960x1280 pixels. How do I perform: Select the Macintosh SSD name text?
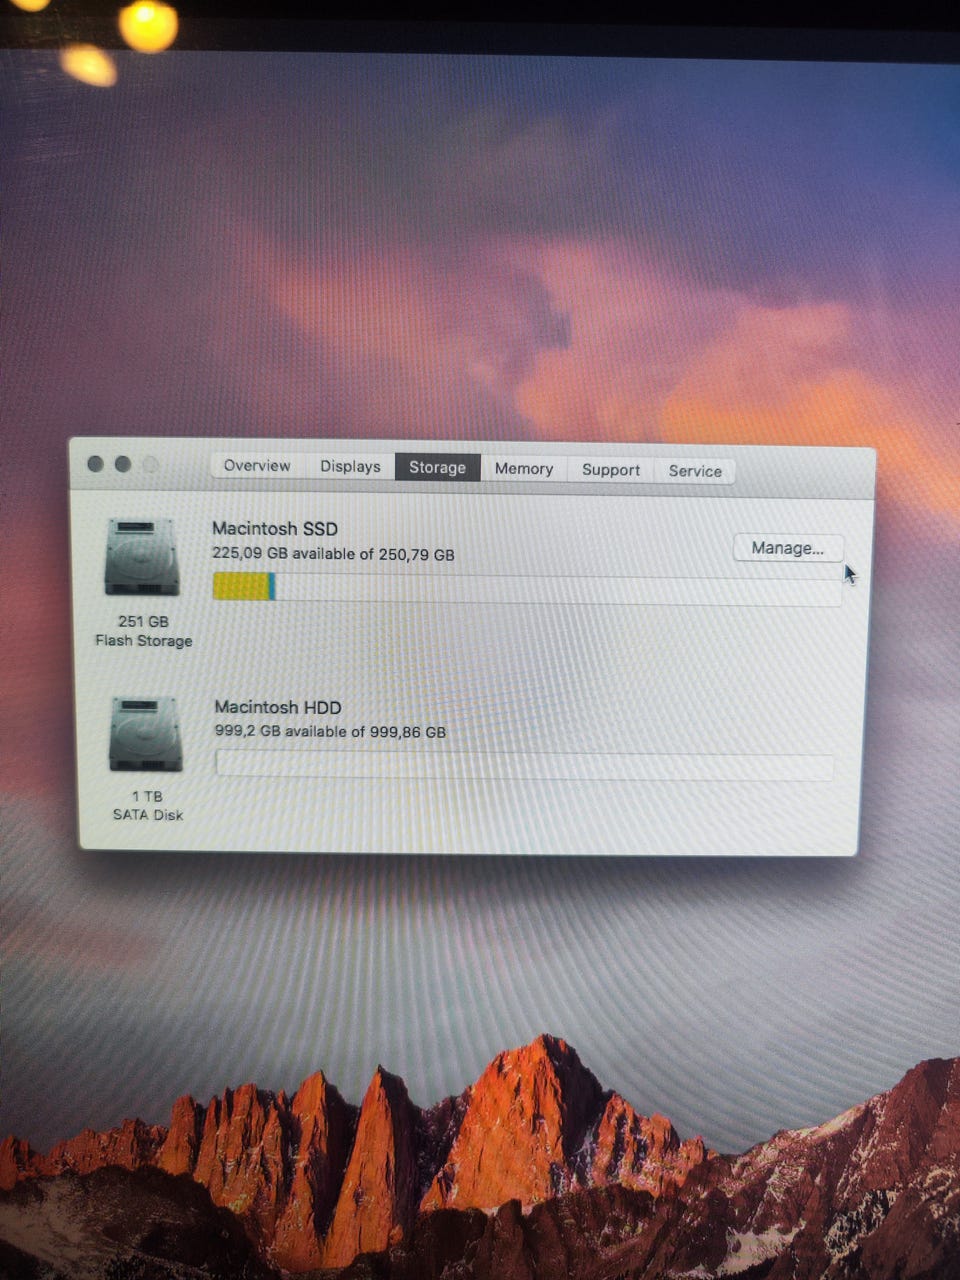[275, 528]
